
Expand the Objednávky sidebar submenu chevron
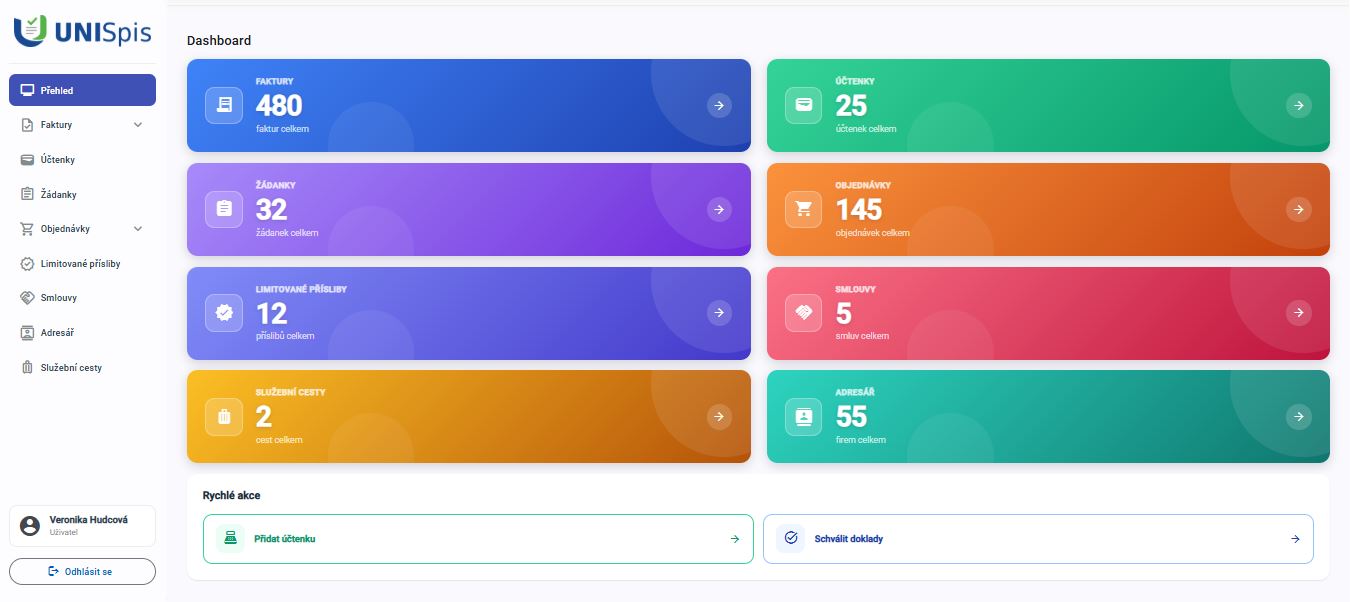coord(138,229)
